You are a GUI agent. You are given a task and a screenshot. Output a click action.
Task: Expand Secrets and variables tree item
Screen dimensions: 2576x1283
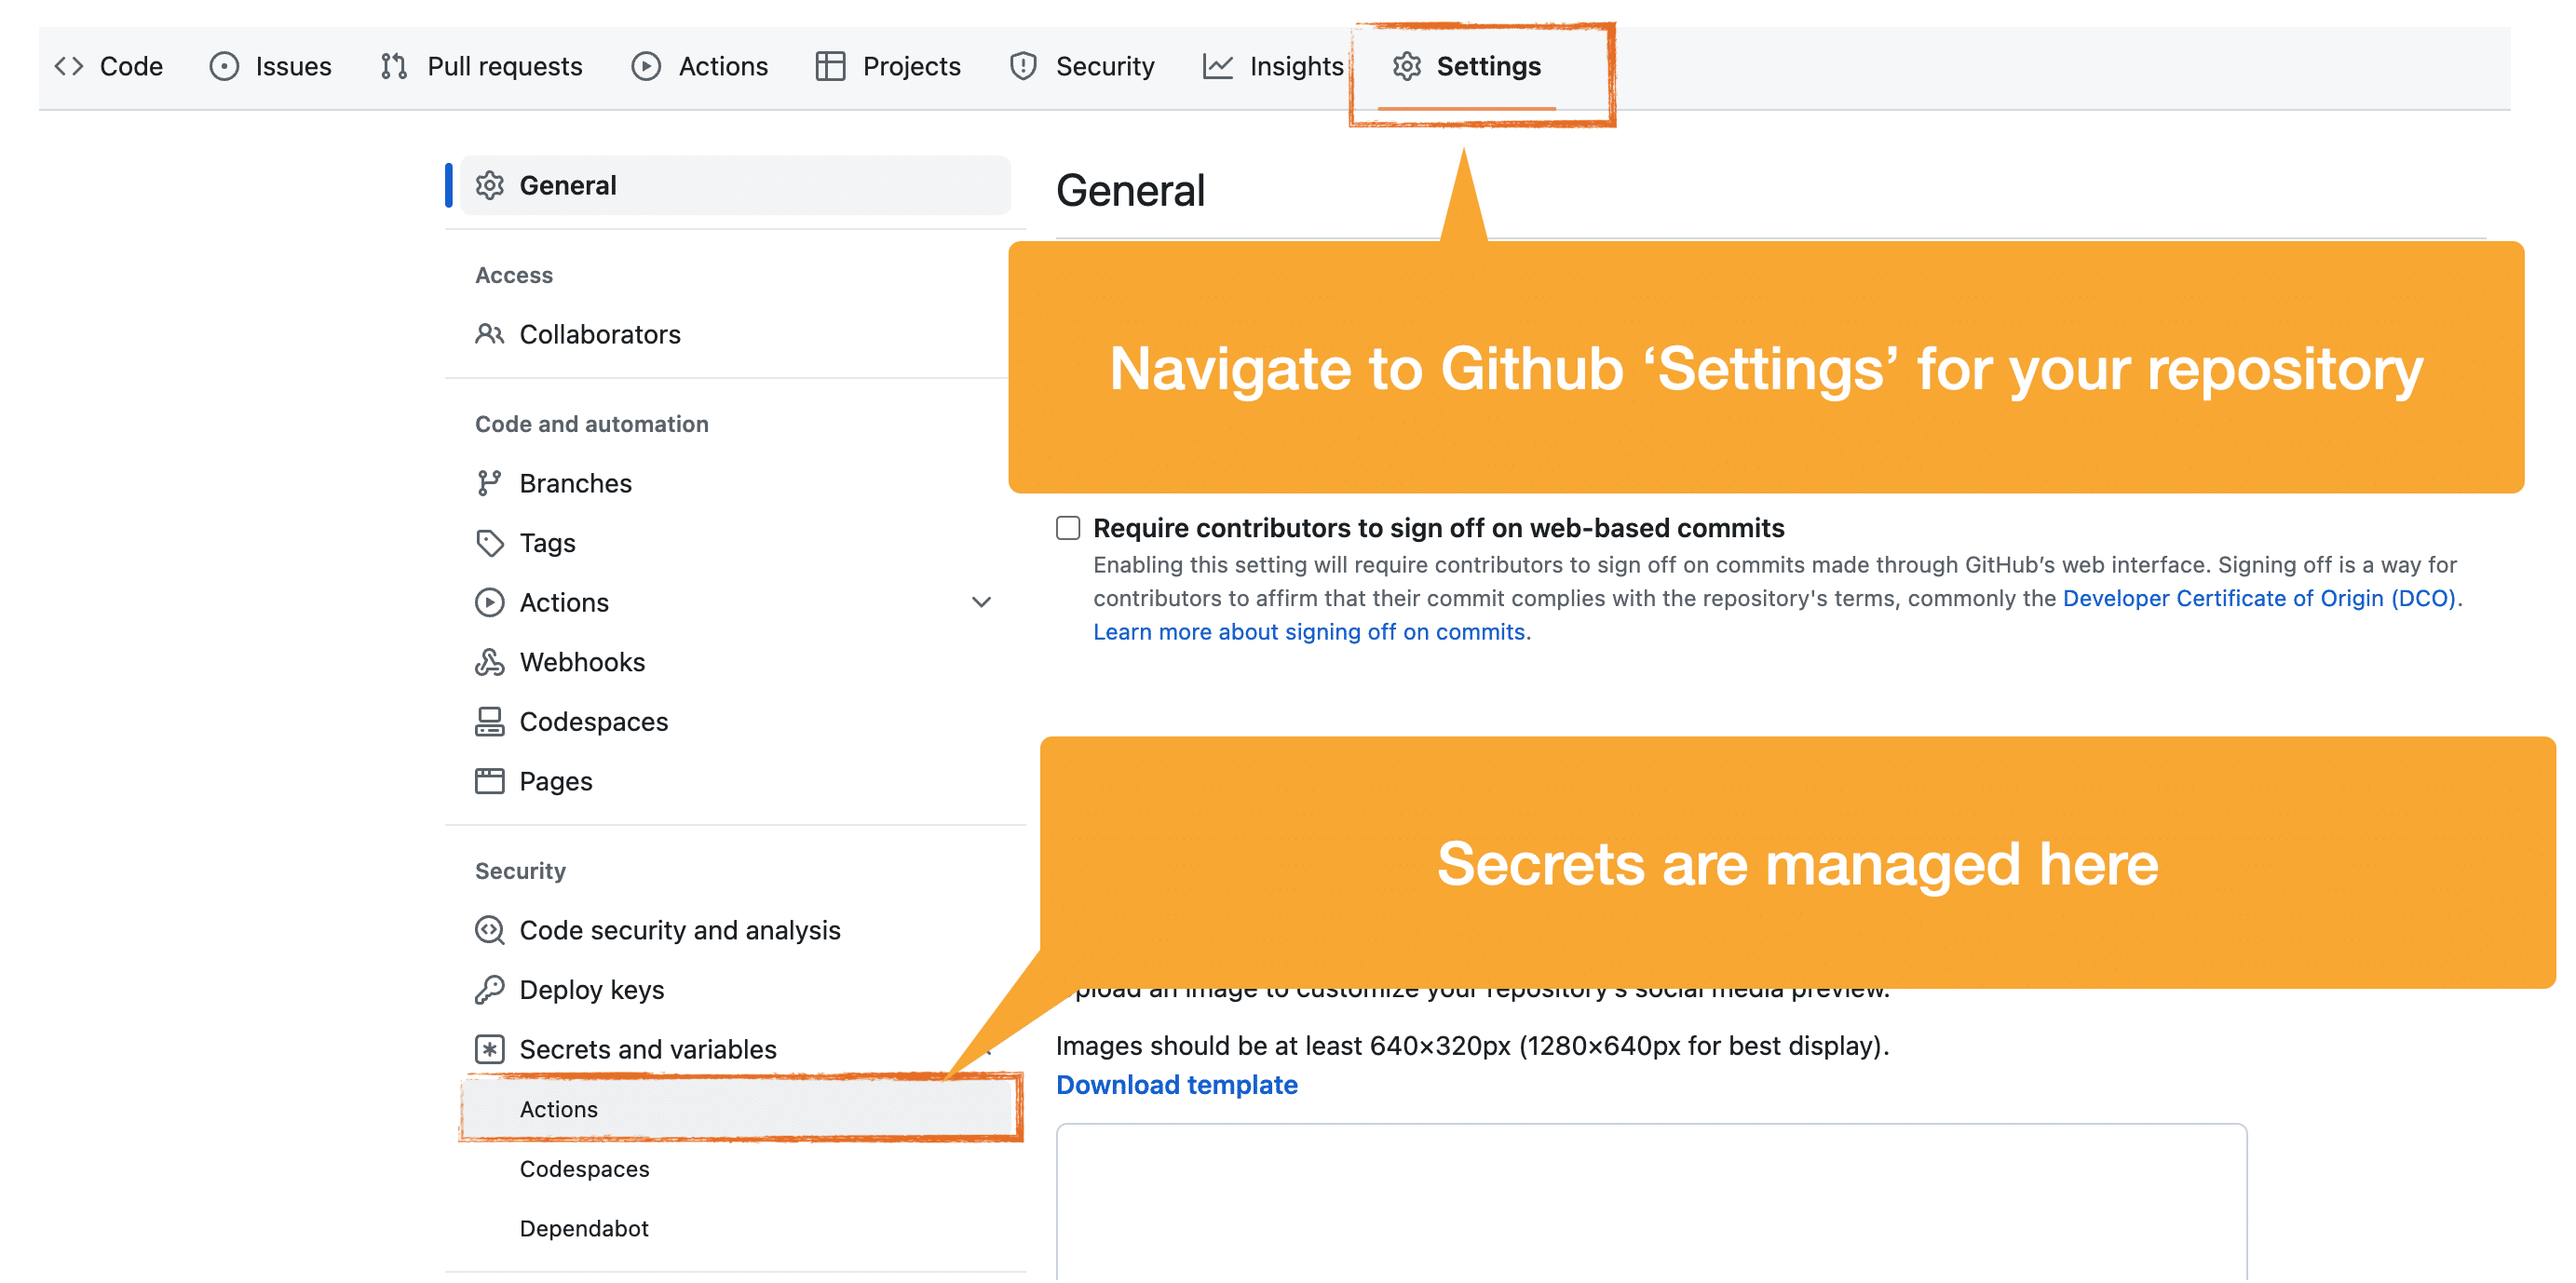tap(649, 1048)
